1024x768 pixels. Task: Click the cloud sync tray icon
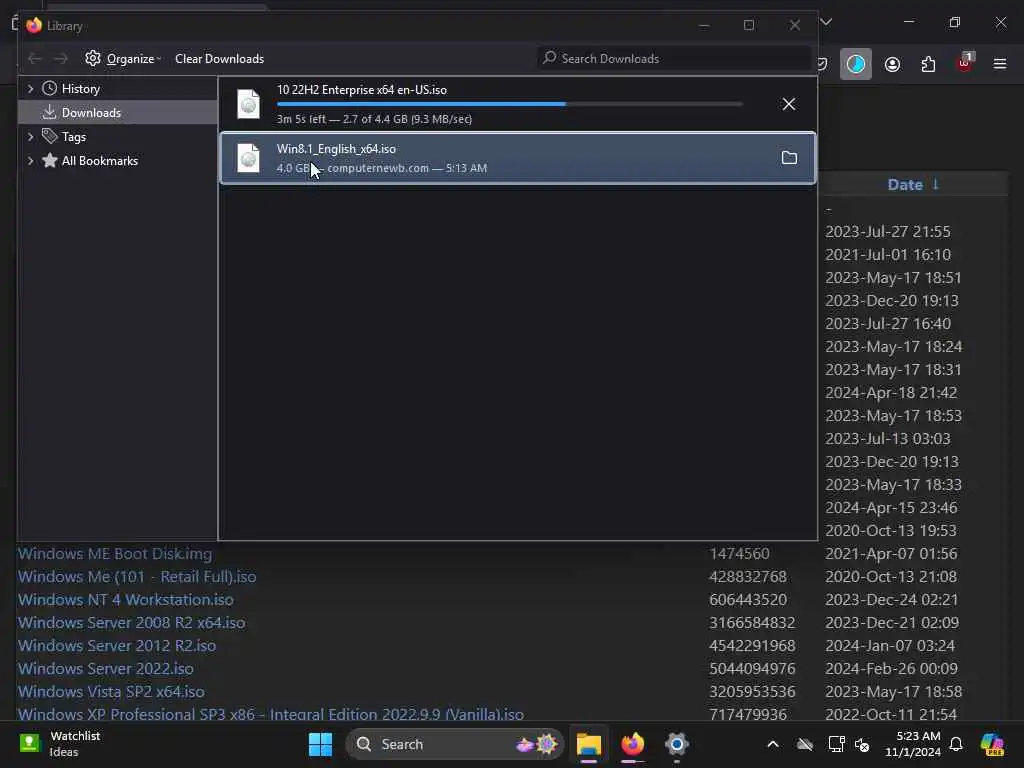click(x=805, y=744)
